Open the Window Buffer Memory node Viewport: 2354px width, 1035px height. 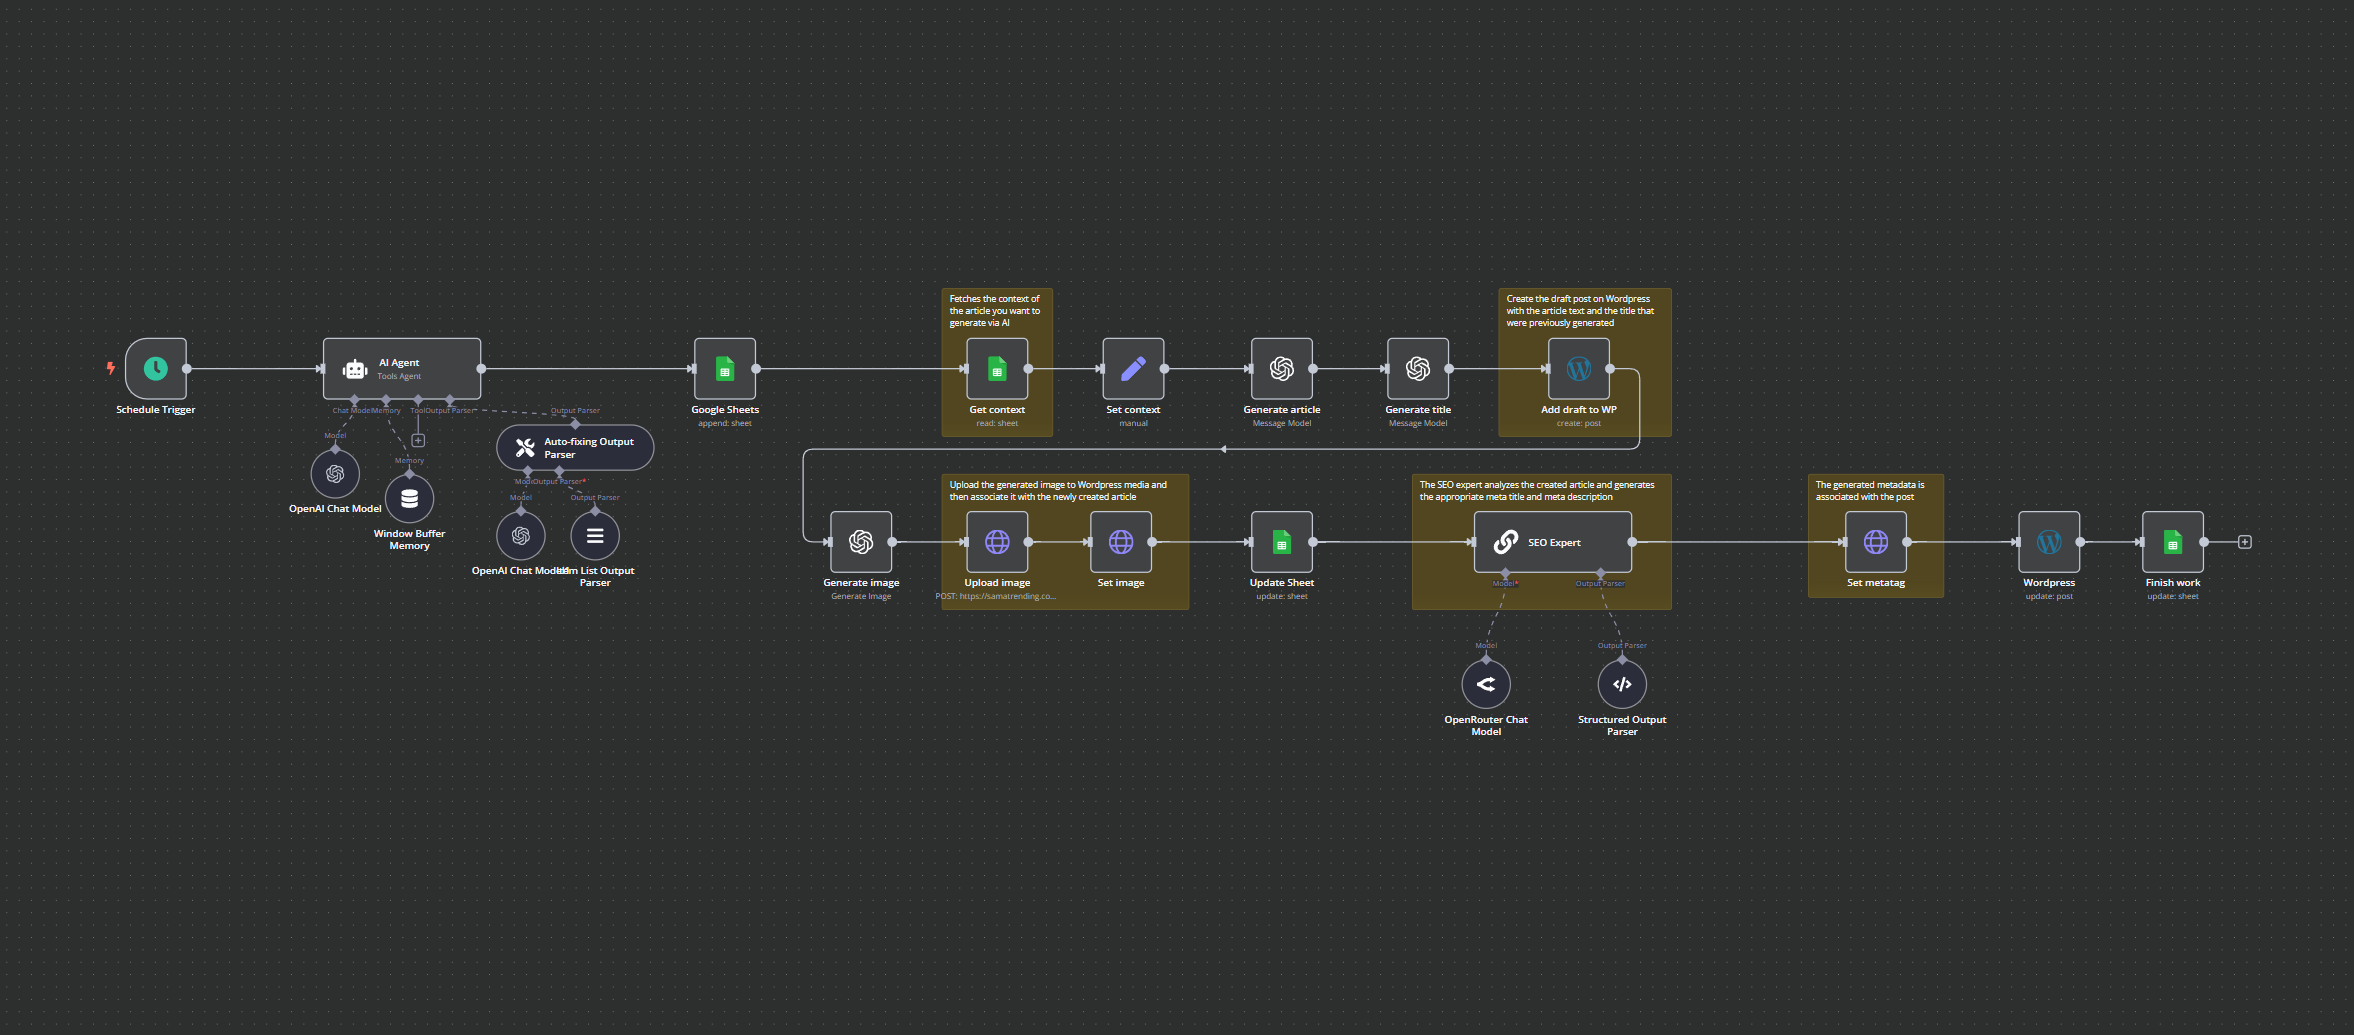409,498
